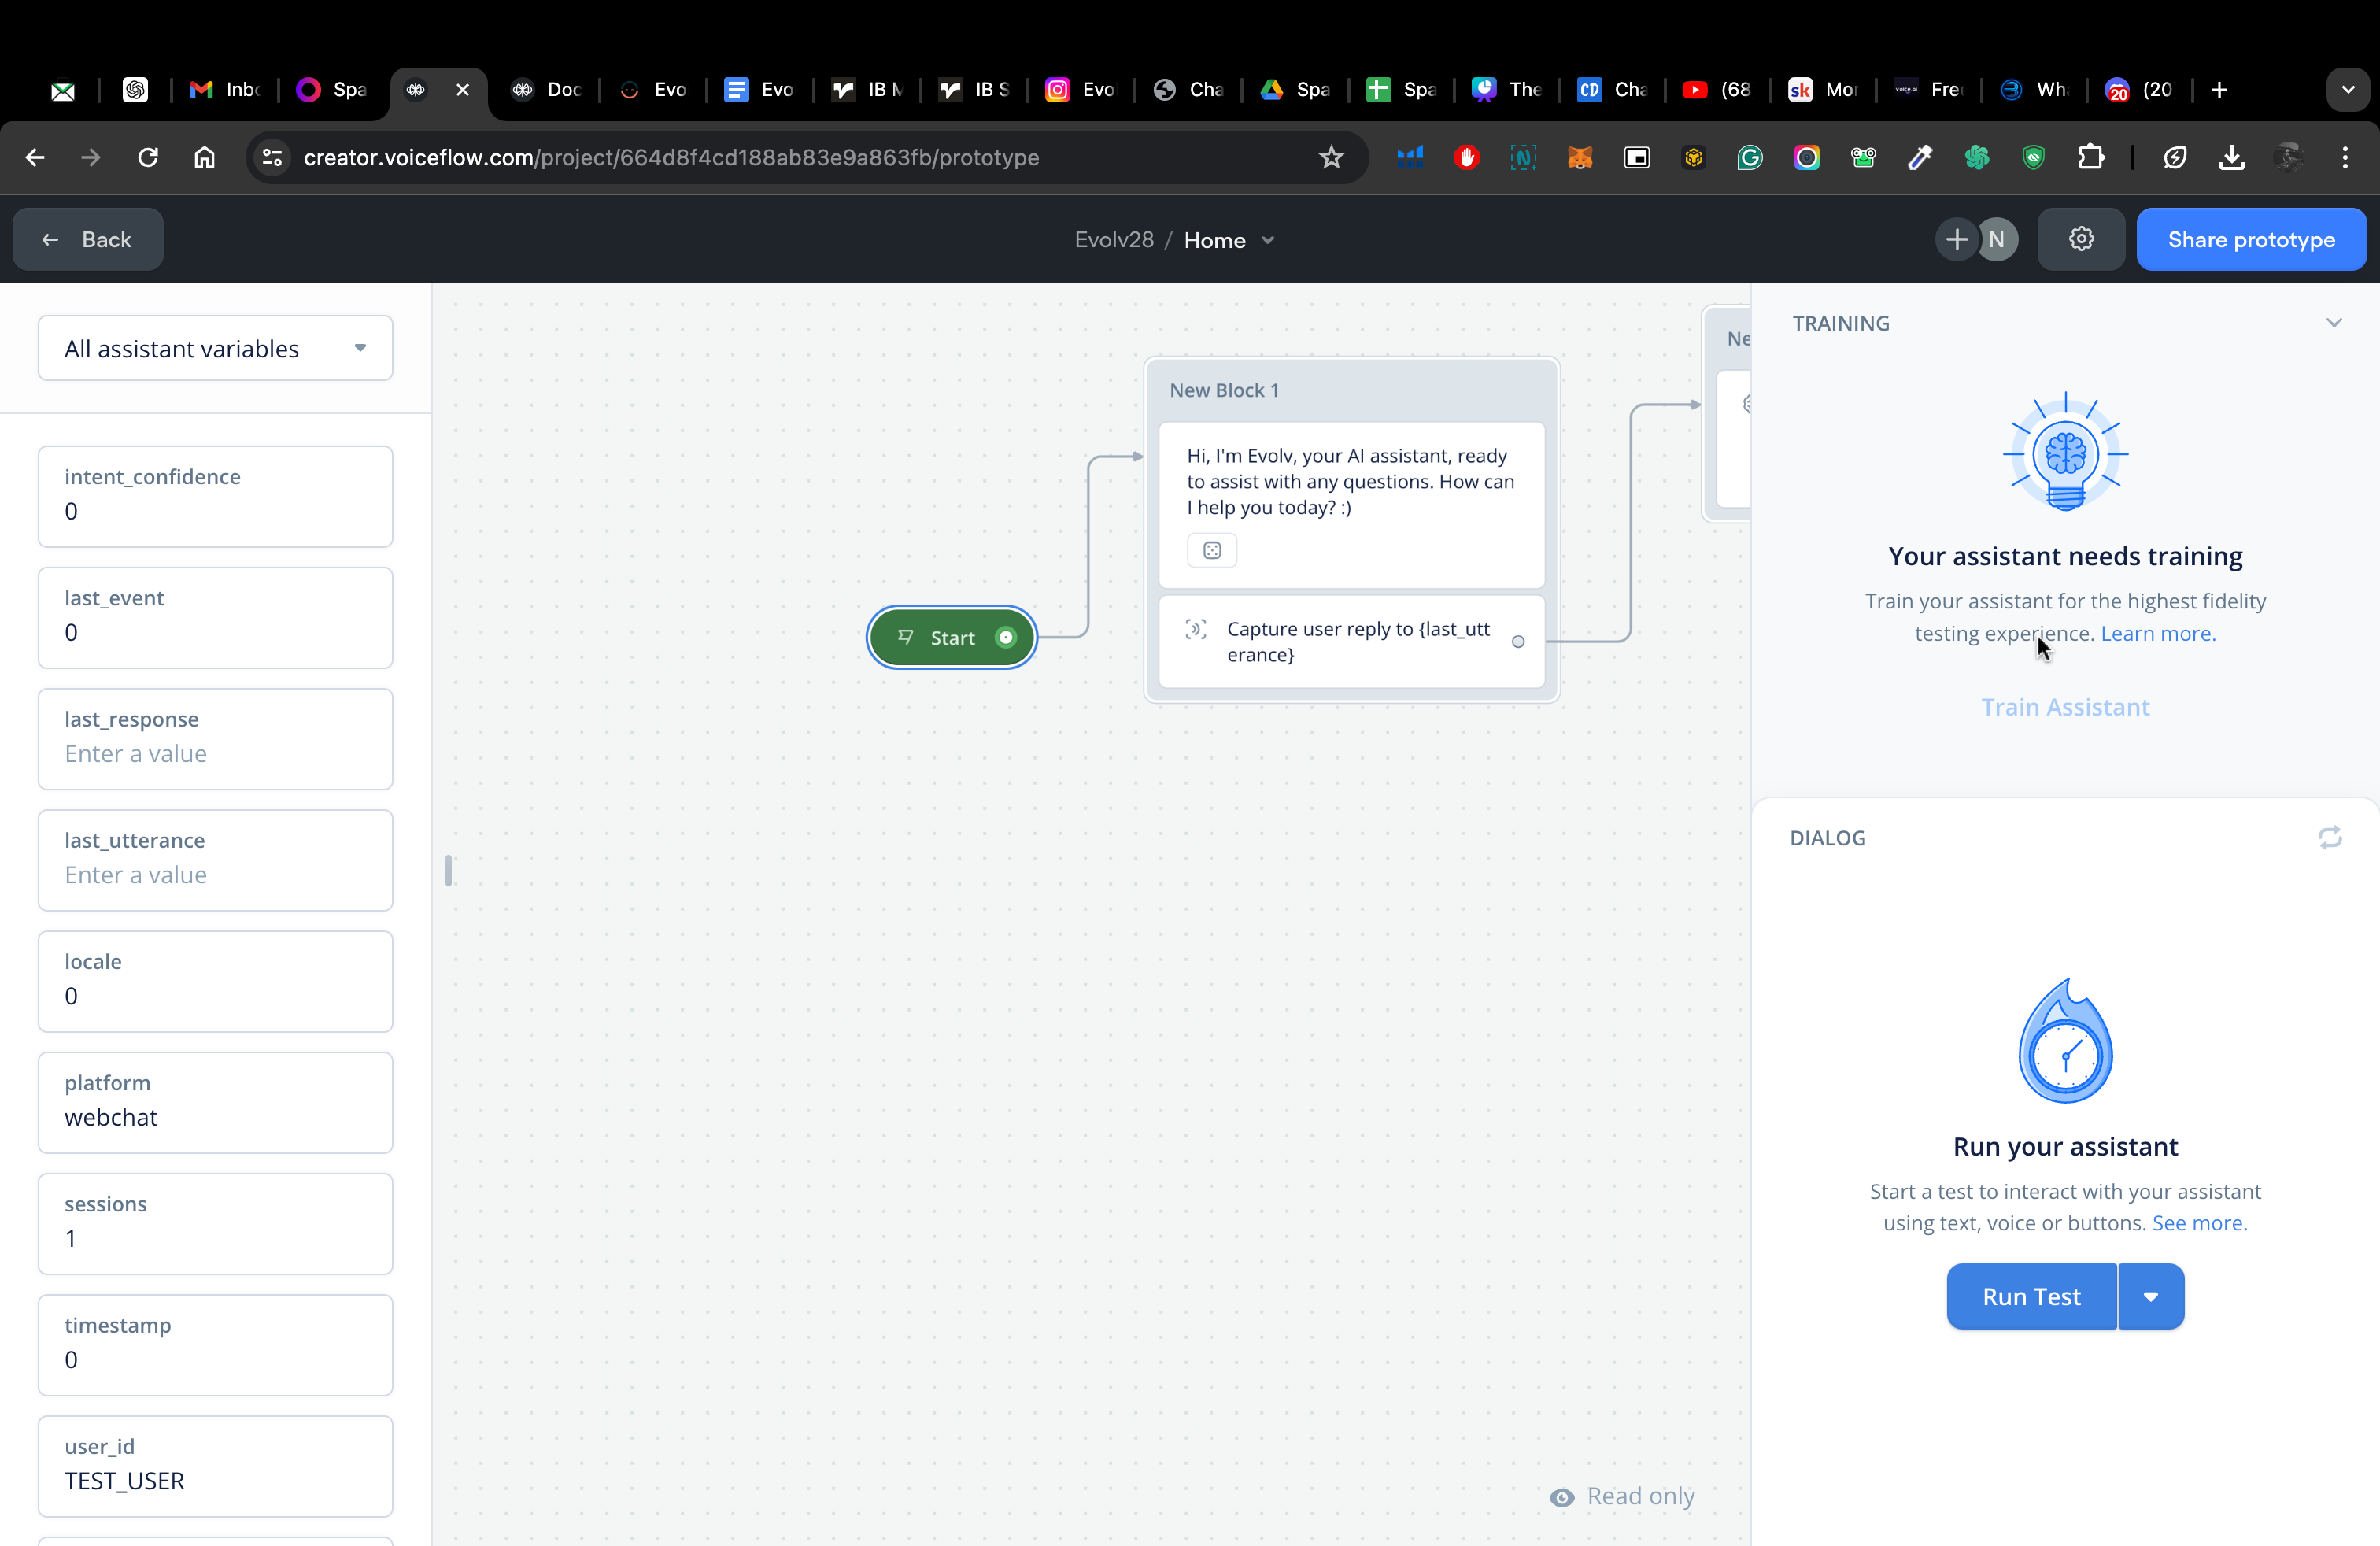Click the capture step listen icon

point(1195,629)
